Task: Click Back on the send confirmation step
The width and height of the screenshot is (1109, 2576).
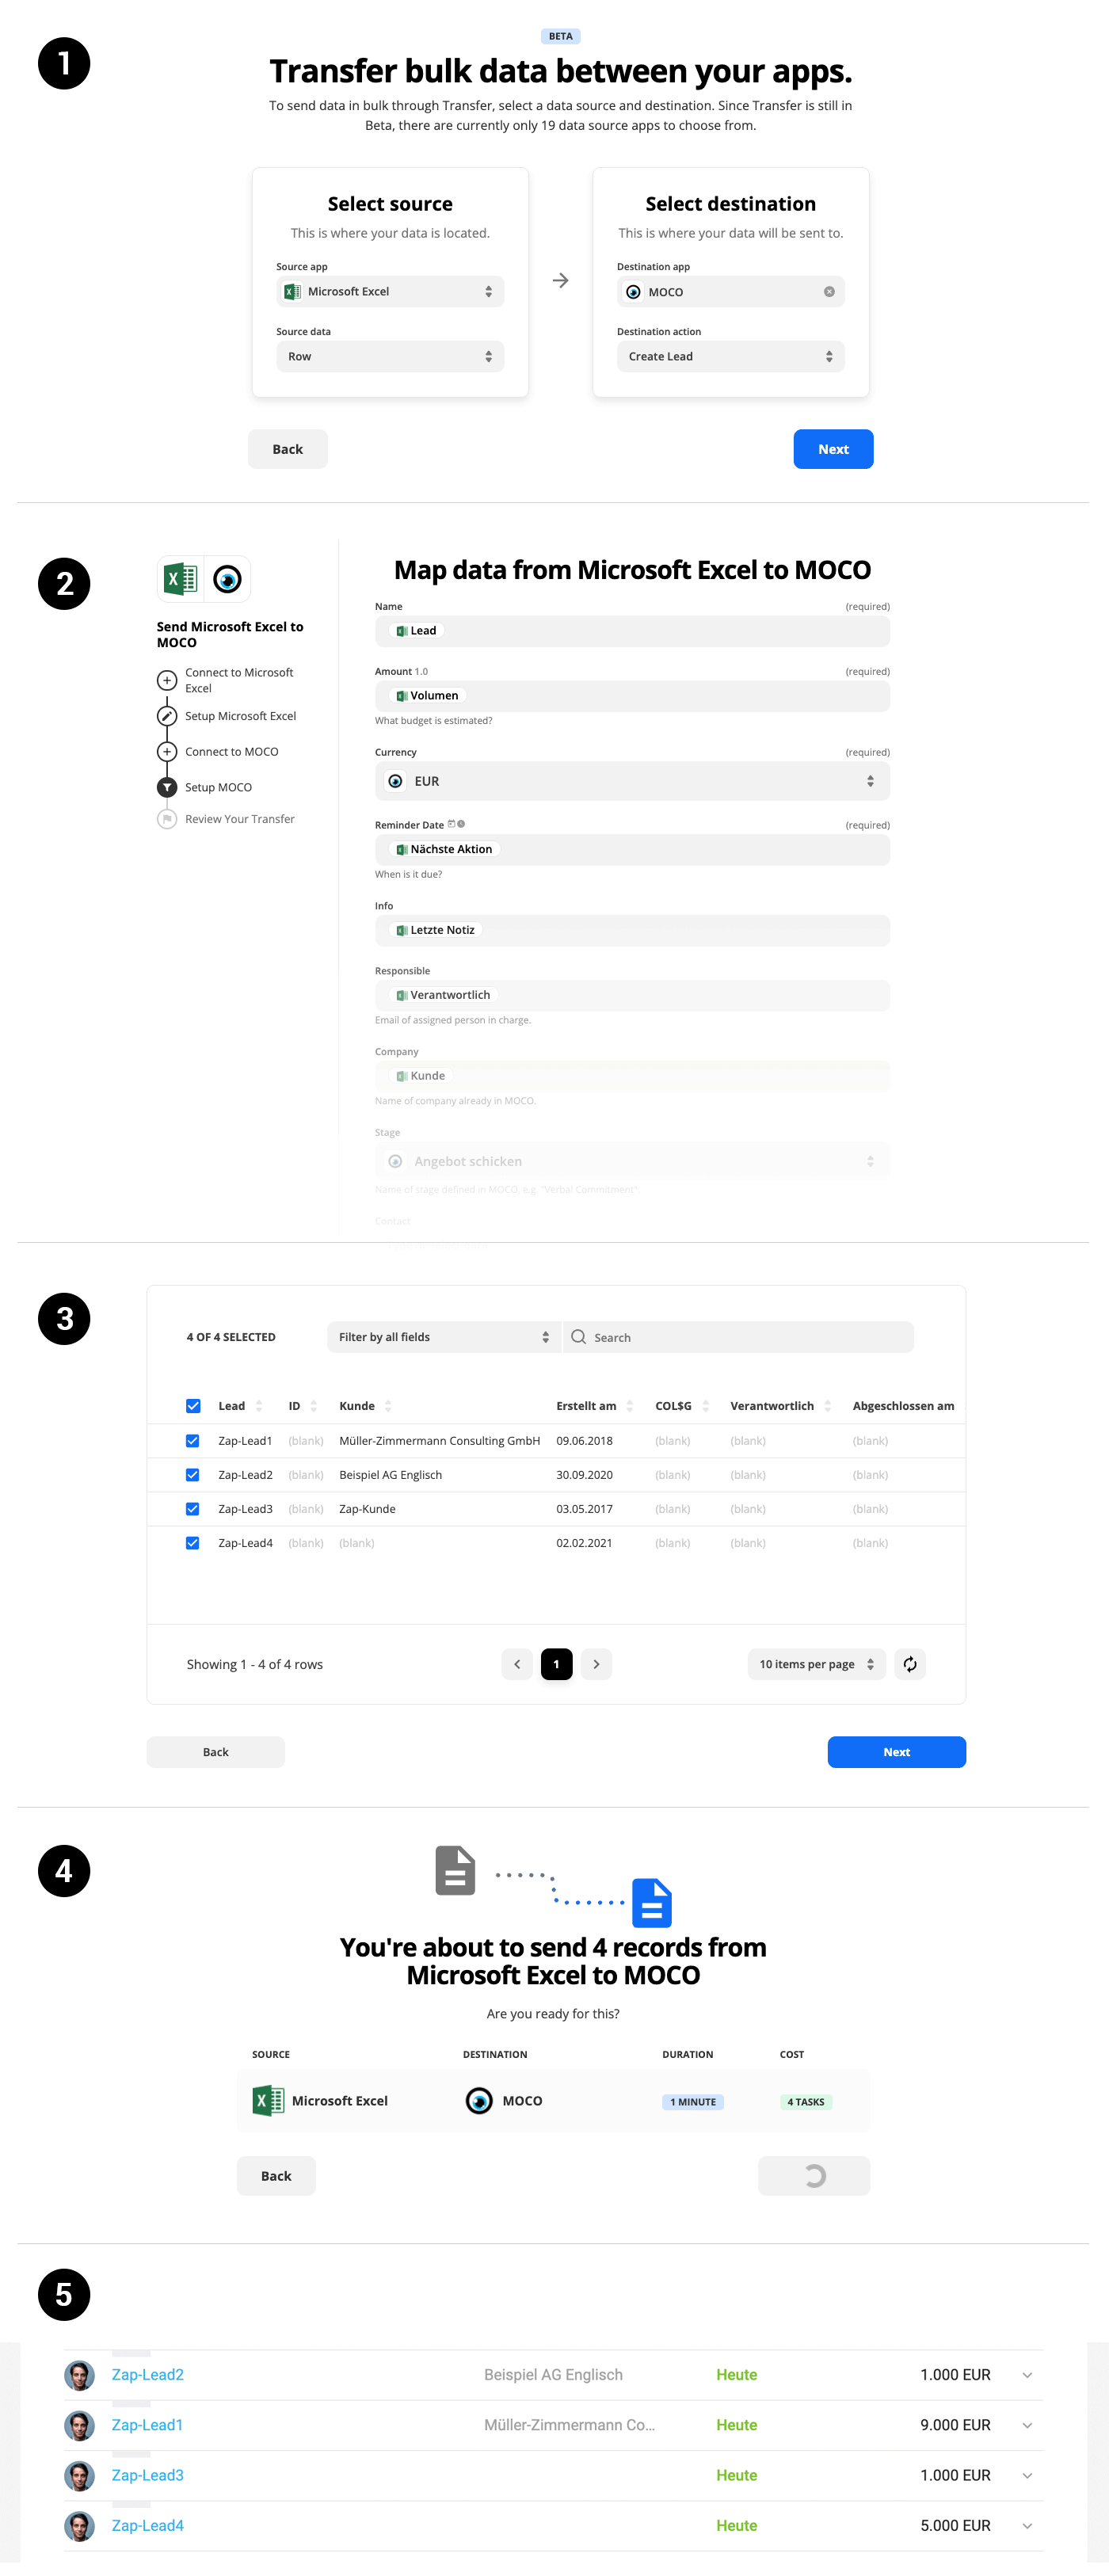Action: coord(276,2176)
